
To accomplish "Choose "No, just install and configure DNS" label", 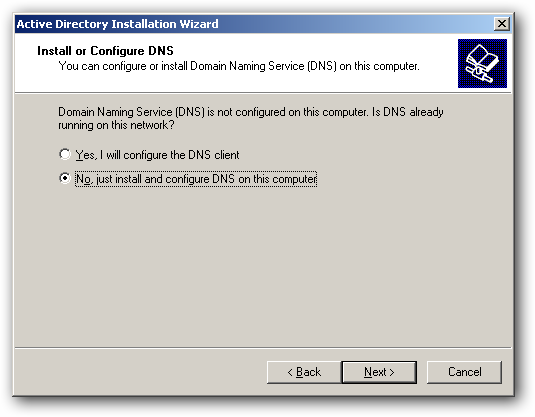I will click(x=196, y=179).
